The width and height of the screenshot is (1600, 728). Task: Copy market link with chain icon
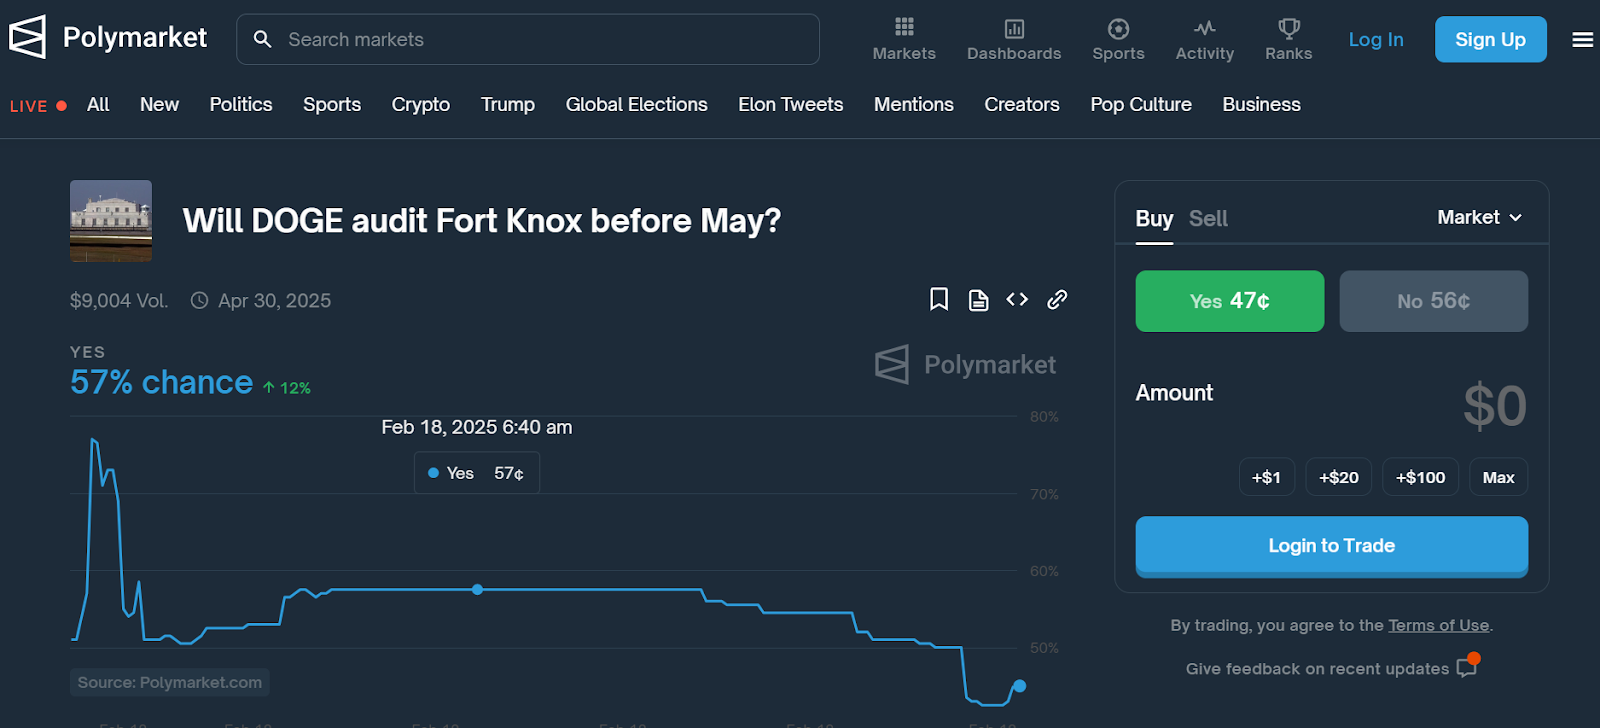pos(1057,299)
